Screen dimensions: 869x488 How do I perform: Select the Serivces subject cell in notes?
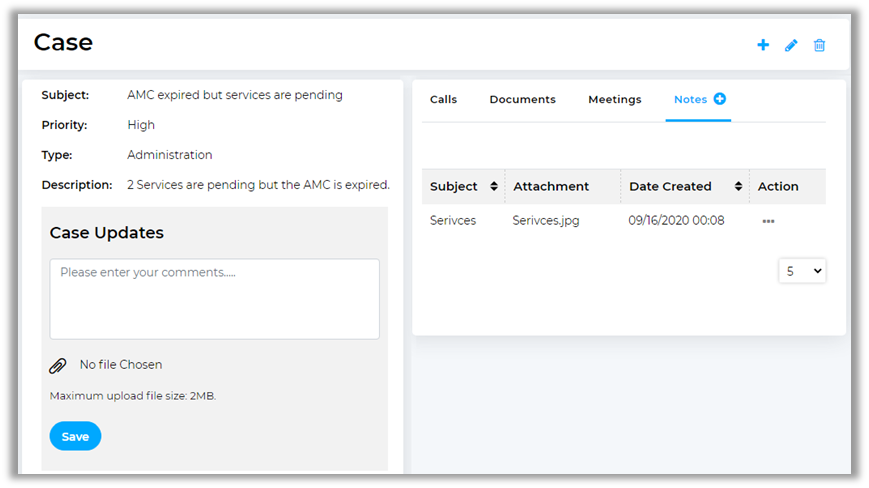click(x=453, y=220)
